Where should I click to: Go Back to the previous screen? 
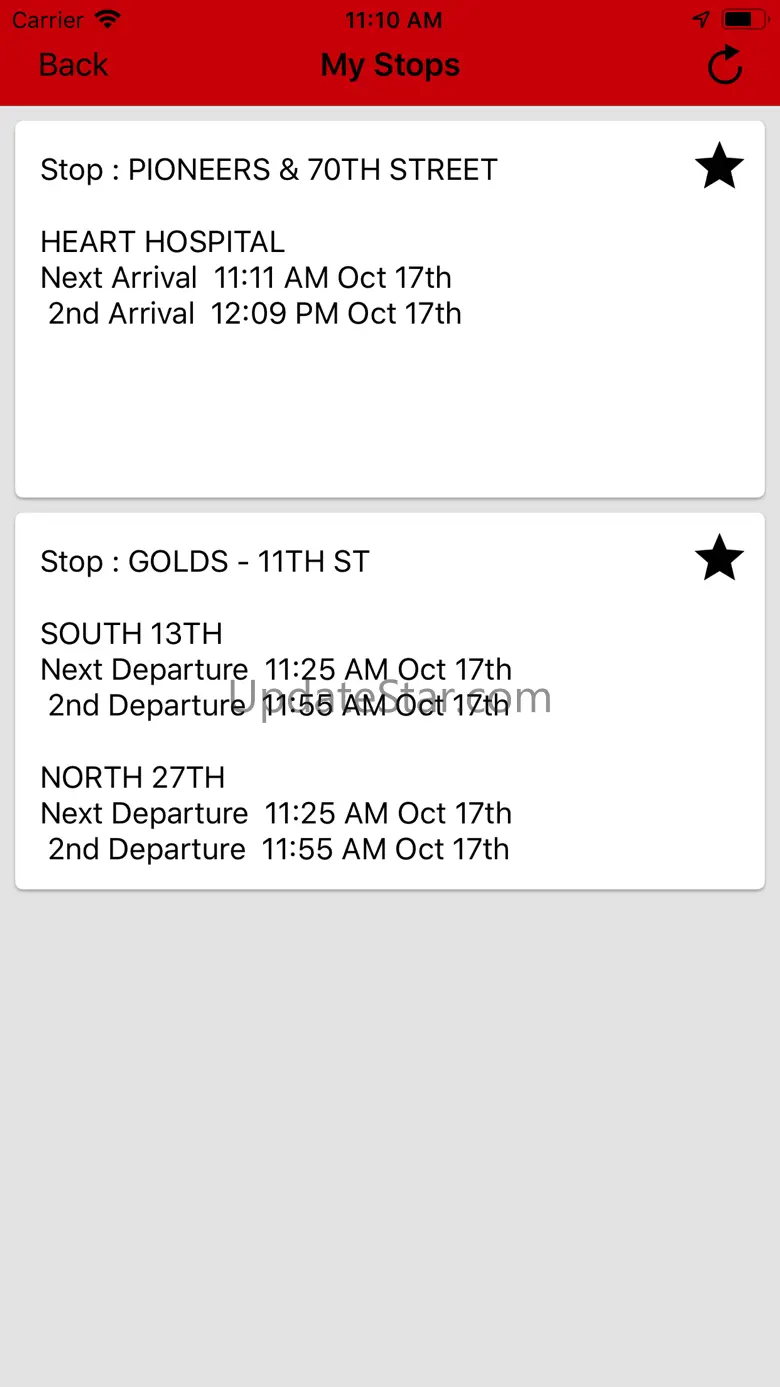click(x=73, y=66)
